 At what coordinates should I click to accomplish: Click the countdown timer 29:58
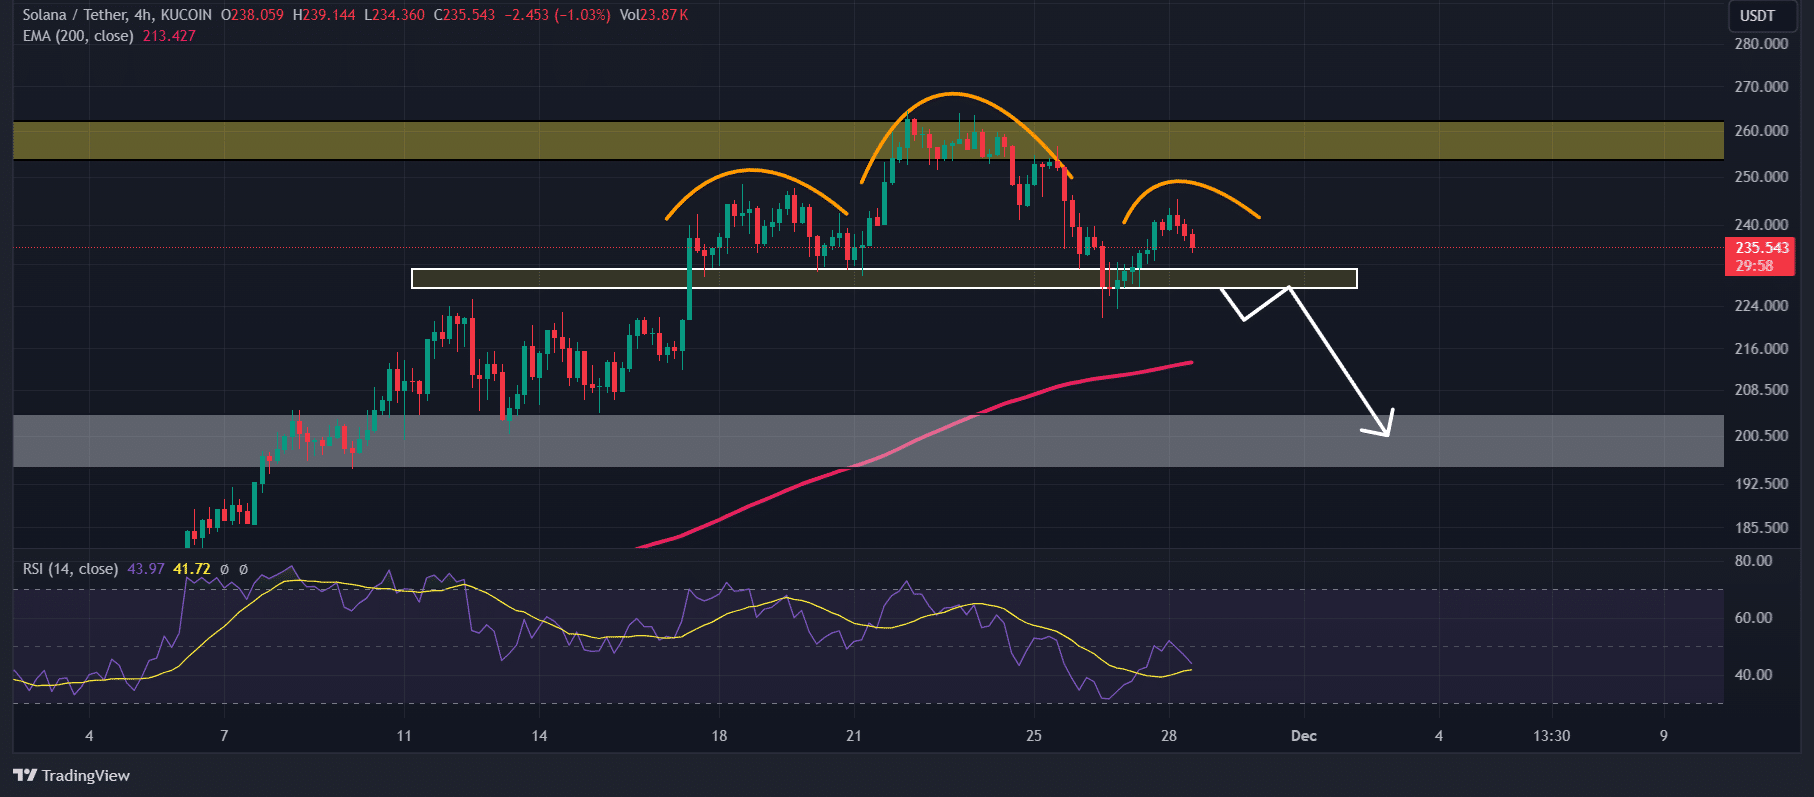[x=1754, y=266]
